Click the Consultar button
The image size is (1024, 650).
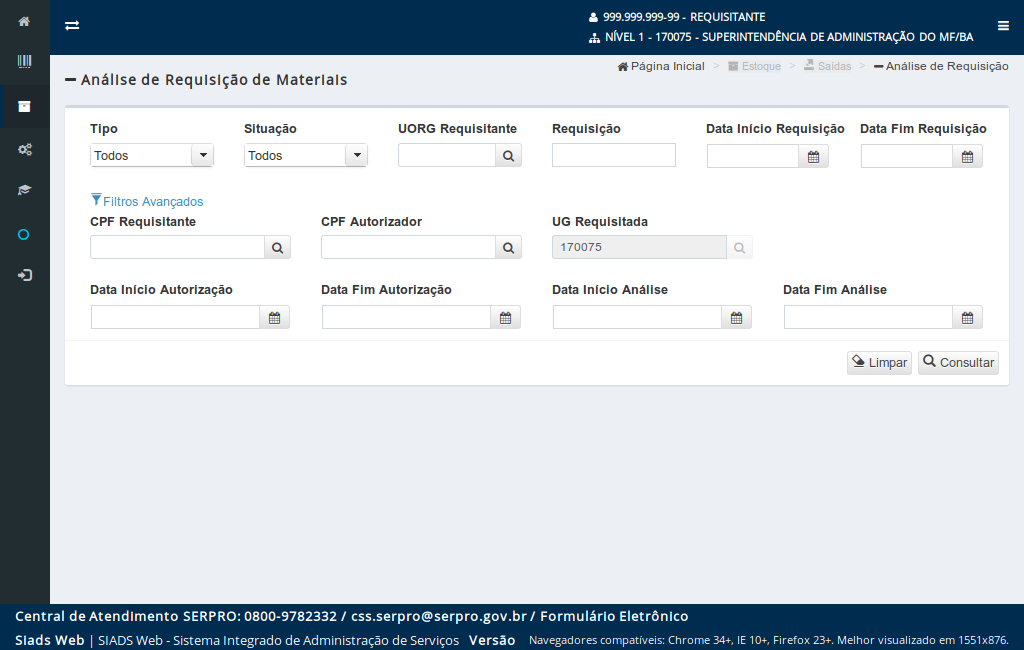[958, 363]
